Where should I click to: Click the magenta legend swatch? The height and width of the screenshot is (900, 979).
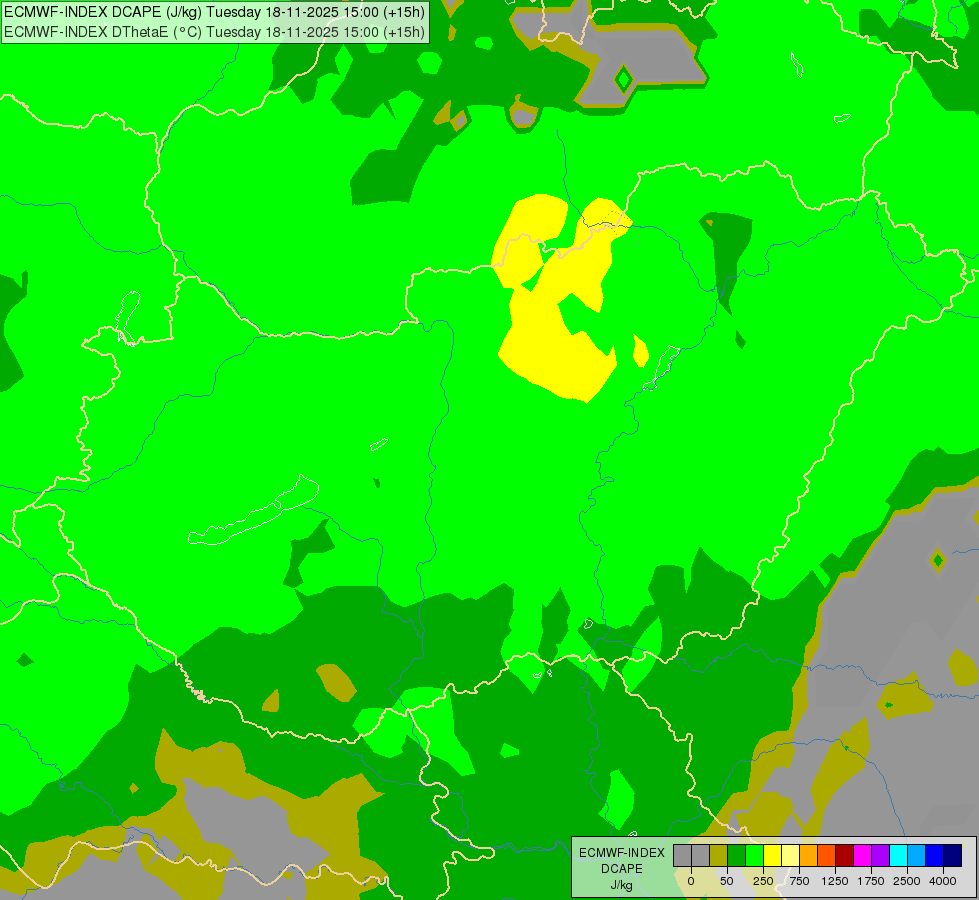click(863, 856)
